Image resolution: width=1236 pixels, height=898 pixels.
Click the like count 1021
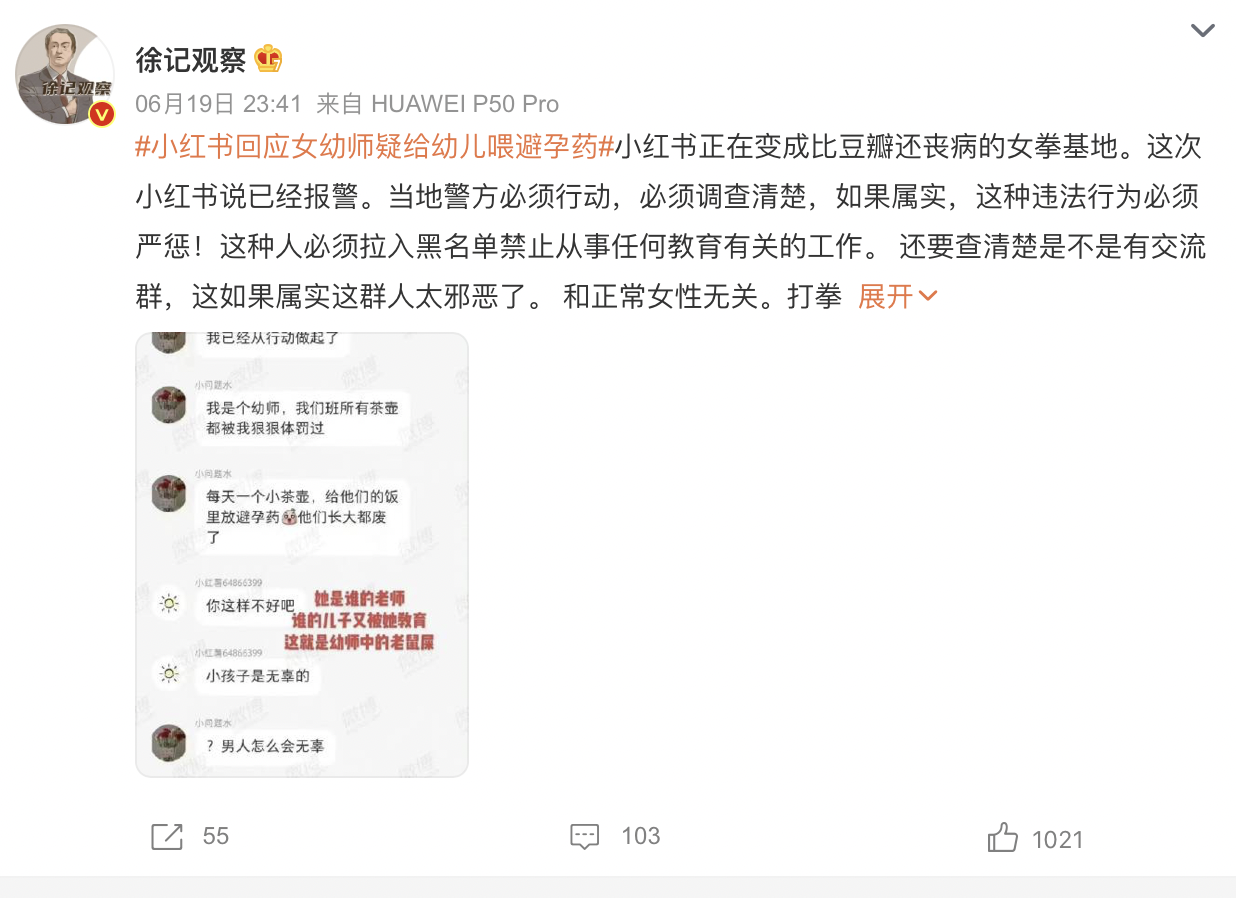tap(1057, 840)
